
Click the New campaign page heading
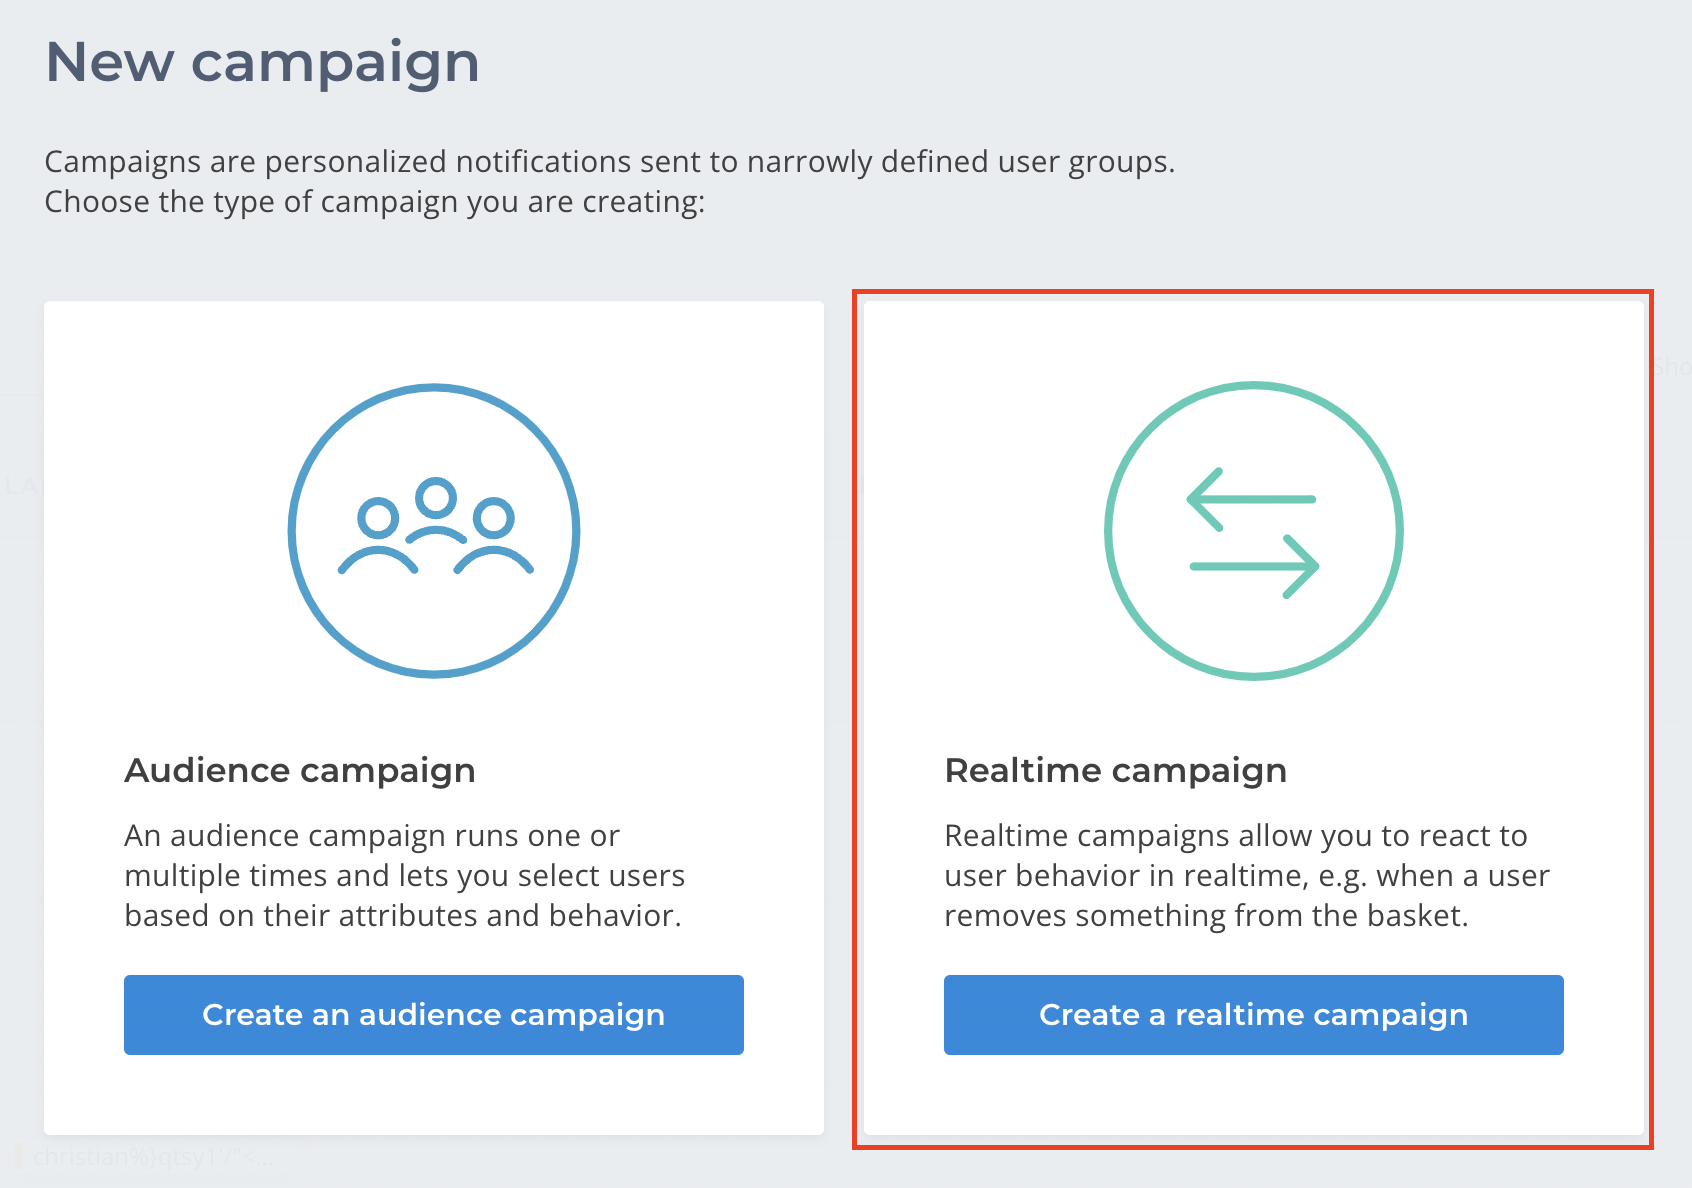coord(263,62)
